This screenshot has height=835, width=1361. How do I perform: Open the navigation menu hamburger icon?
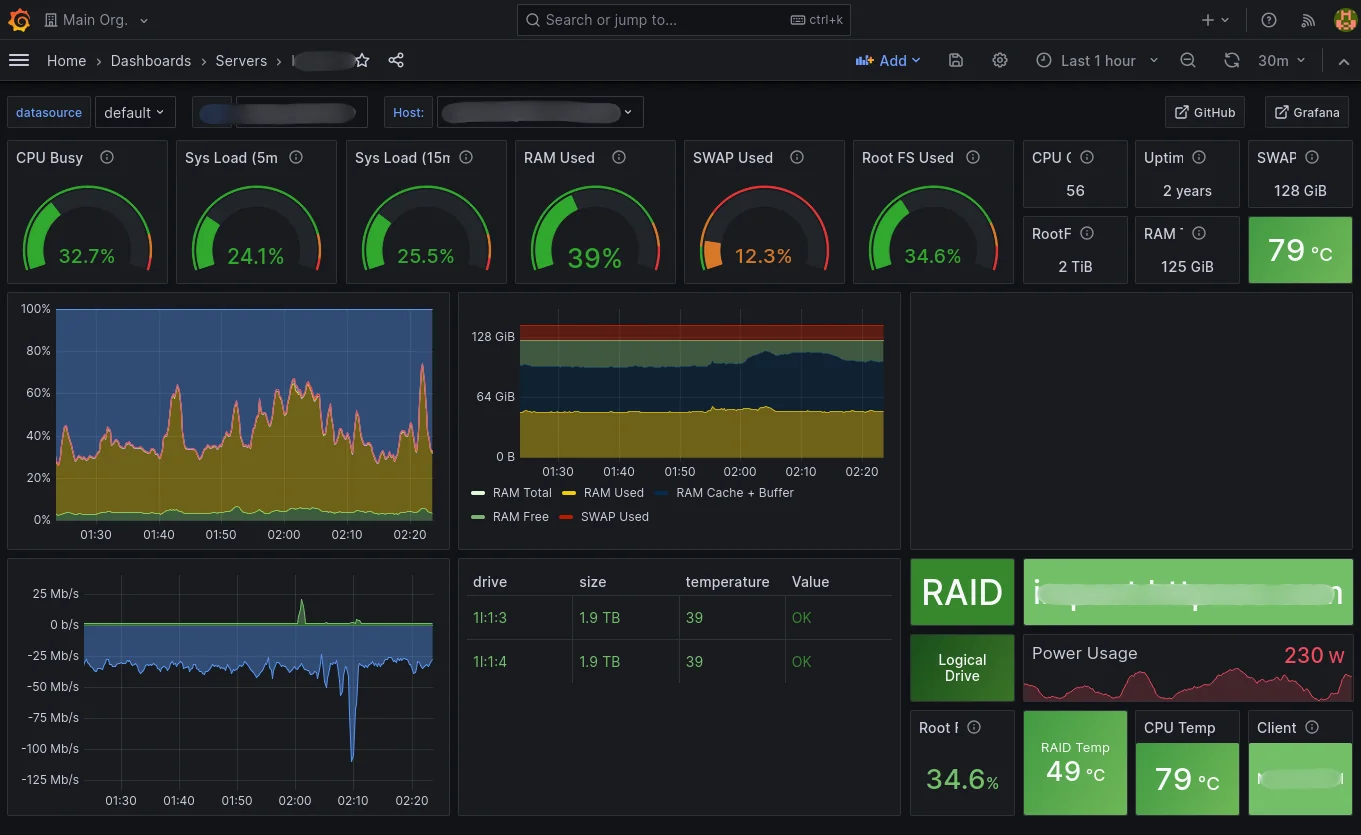pyautogui.click(x=19, y=60)
